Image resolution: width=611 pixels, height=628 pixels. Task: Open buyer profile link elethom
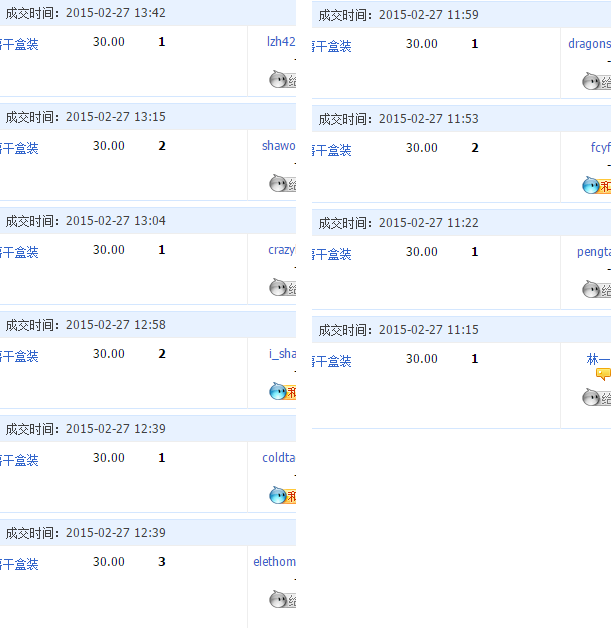[275, 562]
